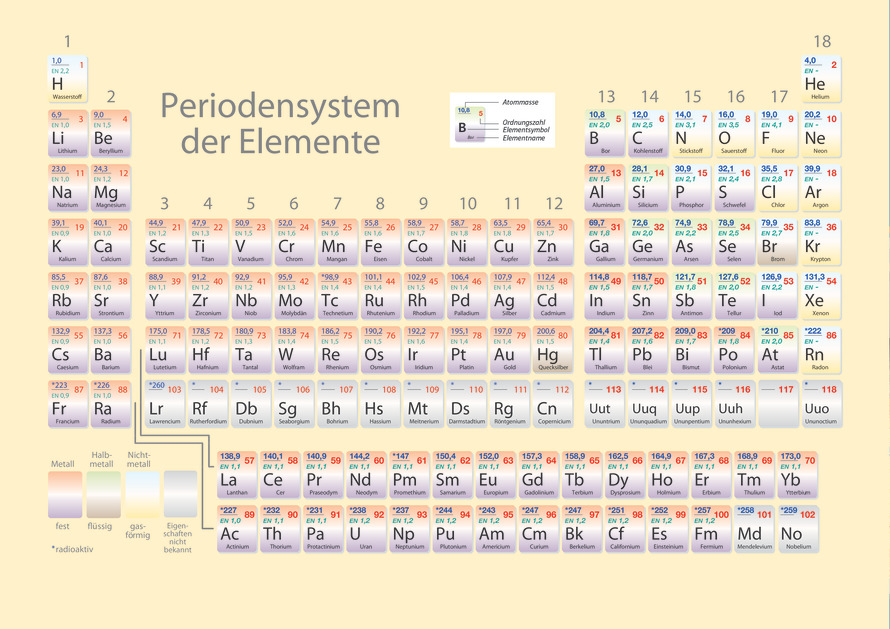Screen dimensions: 890x629
Task: Click the Kupfer (Cu) element tile
Action: click(510, 242)
